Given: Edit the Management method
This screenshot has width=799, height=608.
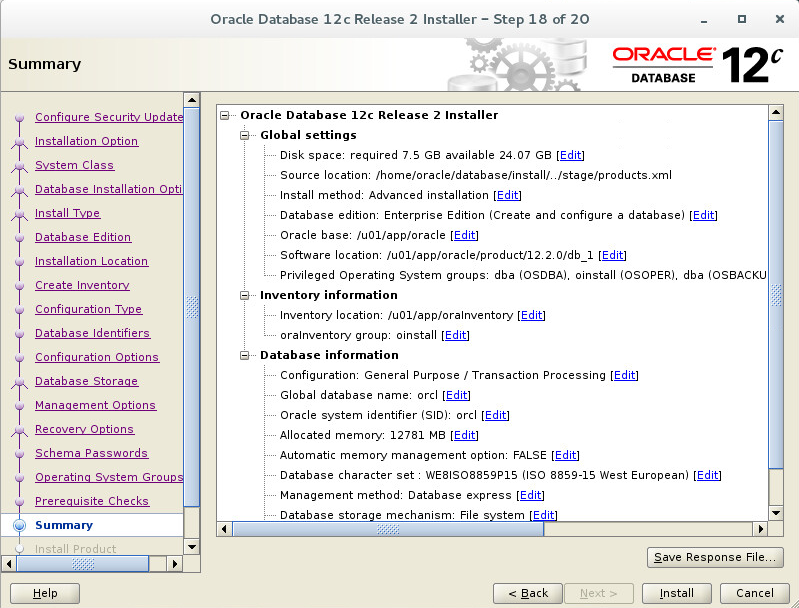Looking at the screenshot, I should click(x=530, y=495).
